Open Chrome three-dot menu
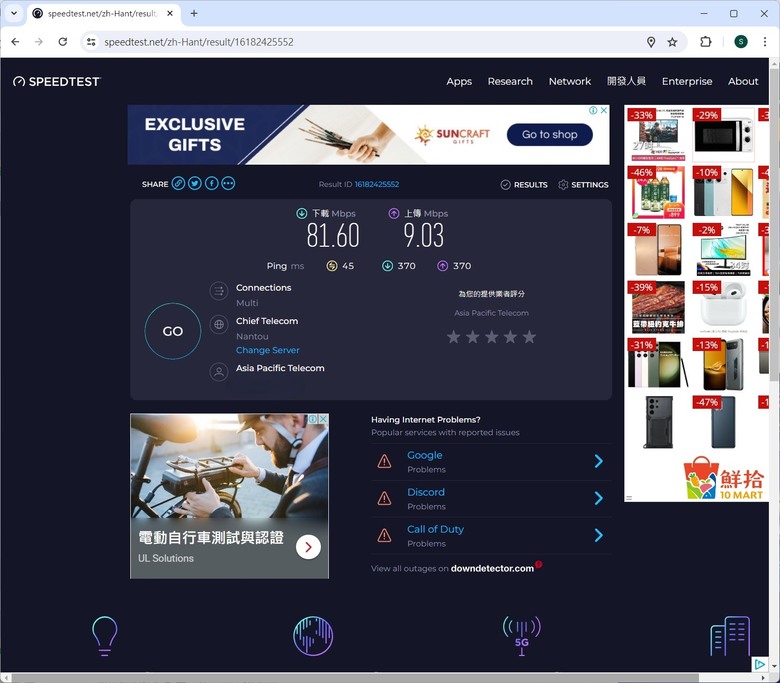The image size is (780, 683). point(765,42)
